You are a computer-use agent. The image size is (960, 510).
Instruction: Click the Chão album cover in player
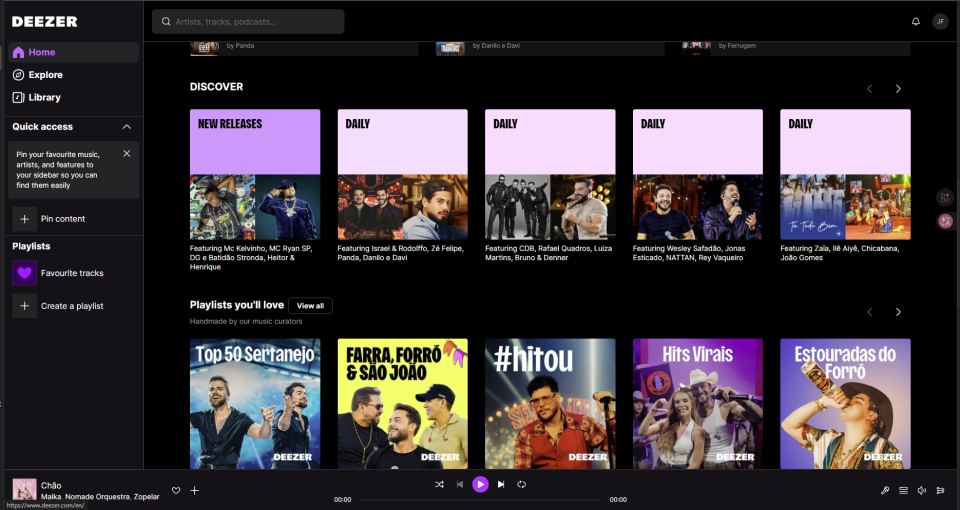click(x=24, y=490)
